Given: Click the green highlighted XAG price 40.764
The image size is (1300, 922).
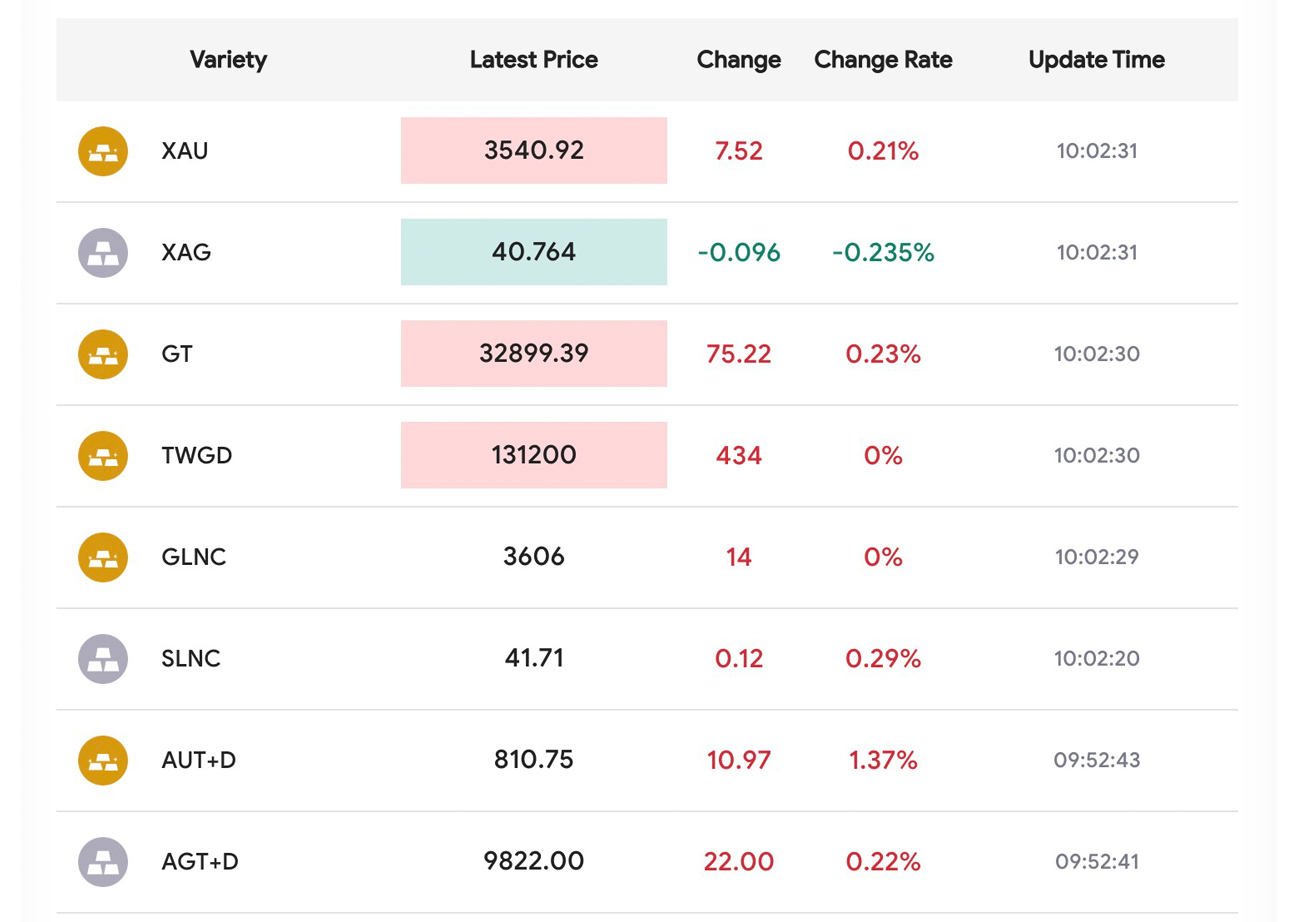Looking at the screenshot, I should pos(534,252).
